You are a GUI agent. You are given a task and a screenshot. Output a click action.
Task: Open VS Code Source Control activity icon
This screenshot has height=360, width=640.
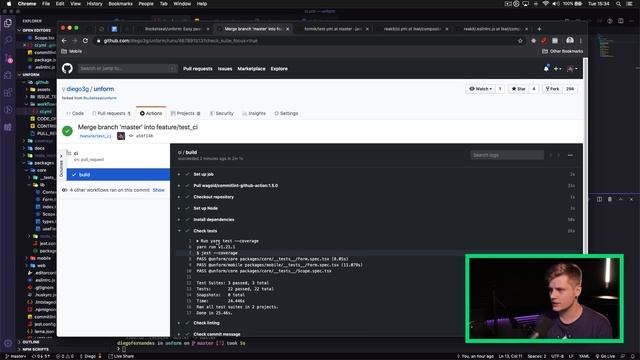(8, 58)
